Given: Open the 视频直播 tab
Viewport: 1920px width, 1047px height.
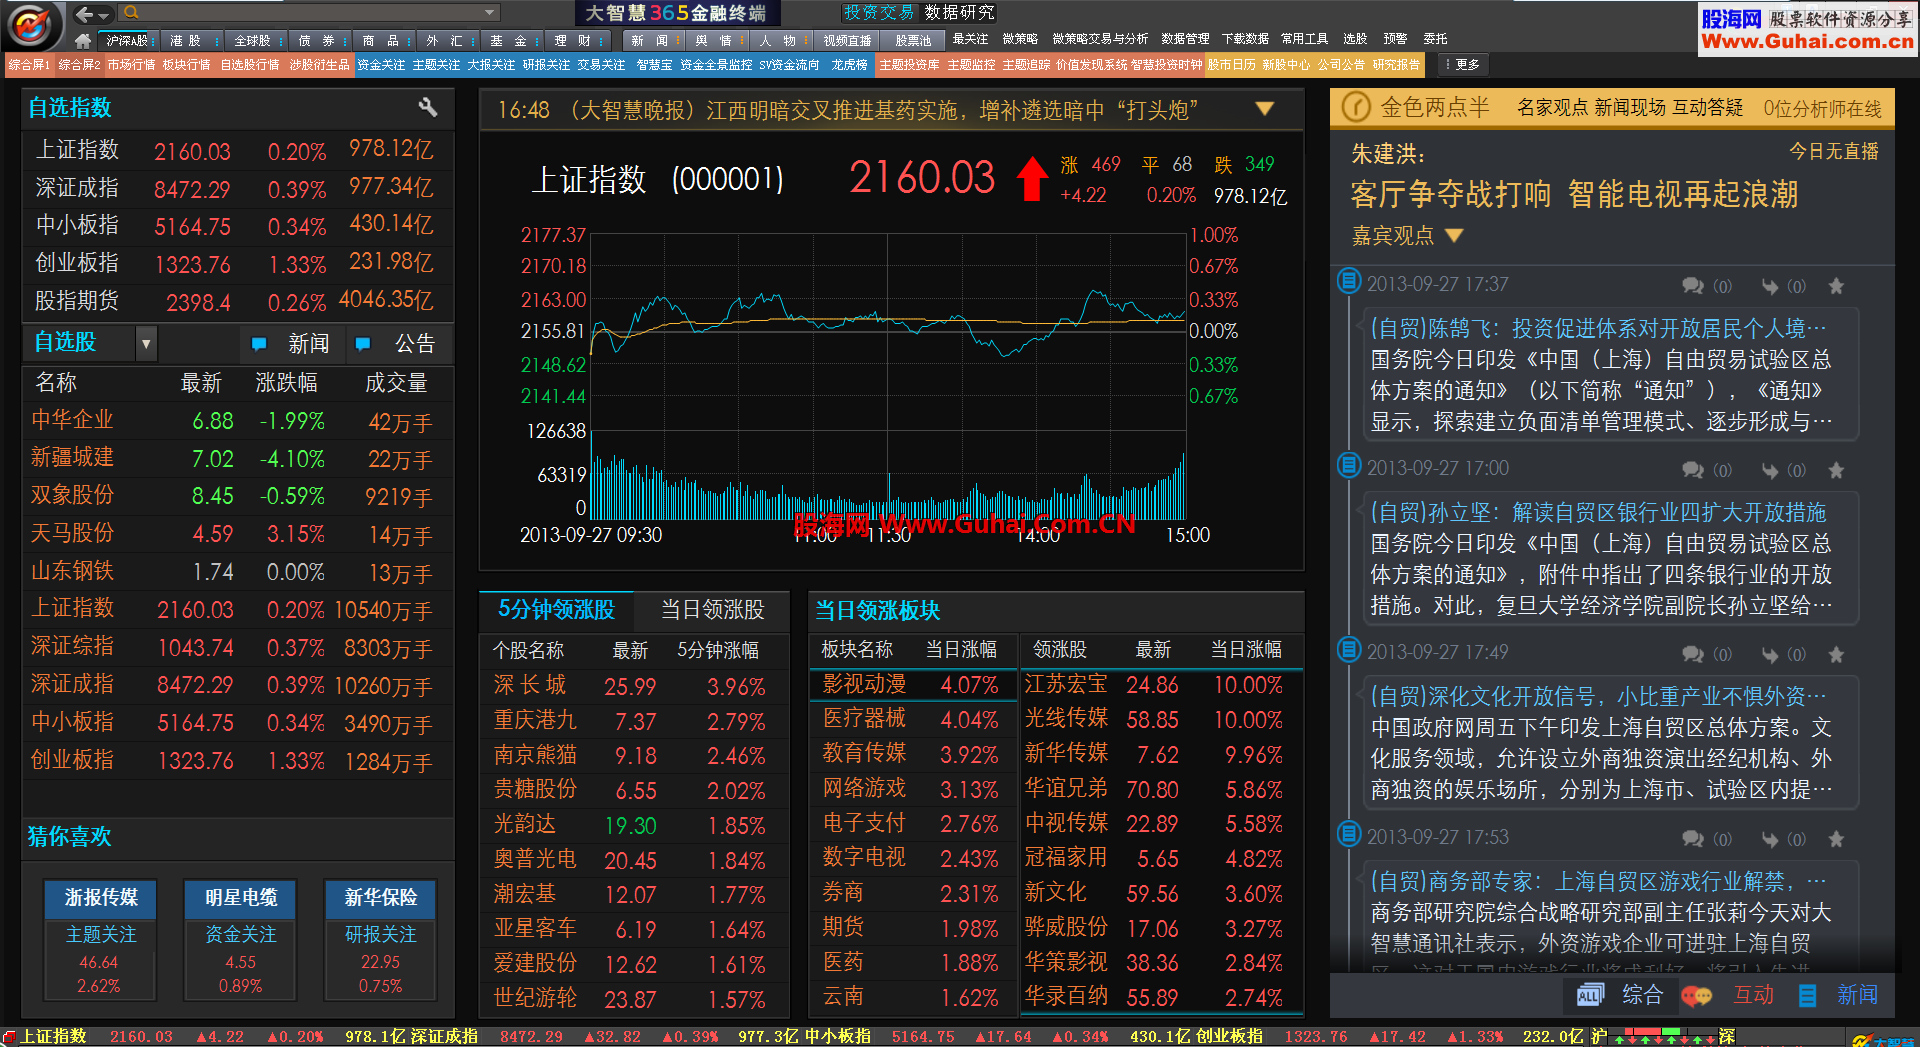Looking at the screenshot, I should pyautogui.click(x=847, y=41).
